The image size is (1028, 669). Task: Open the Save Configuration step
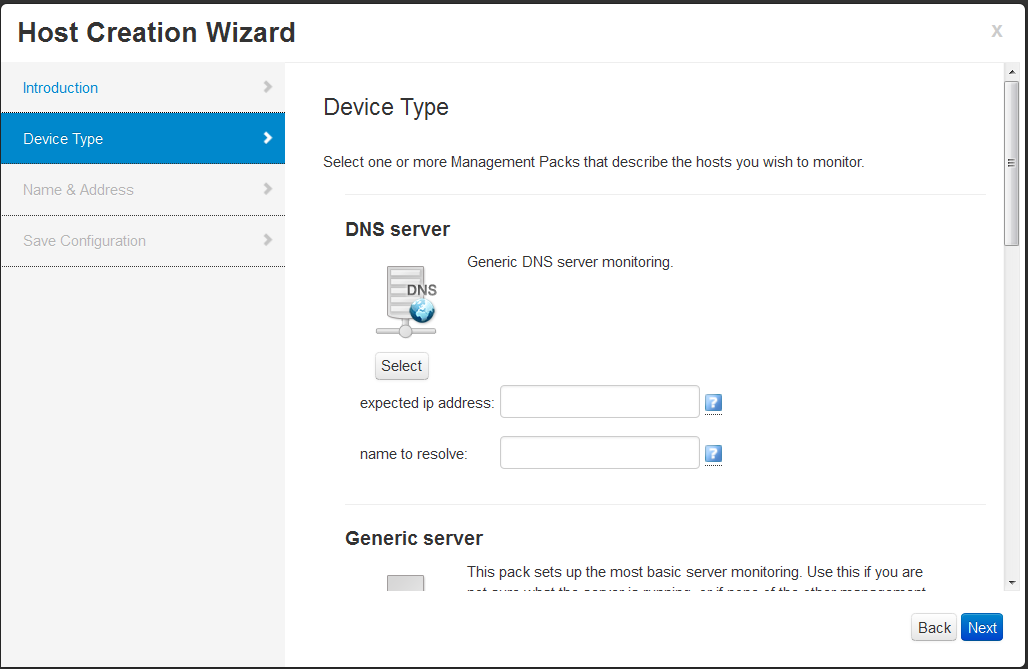pyautogui.click(x=84, y=241)
